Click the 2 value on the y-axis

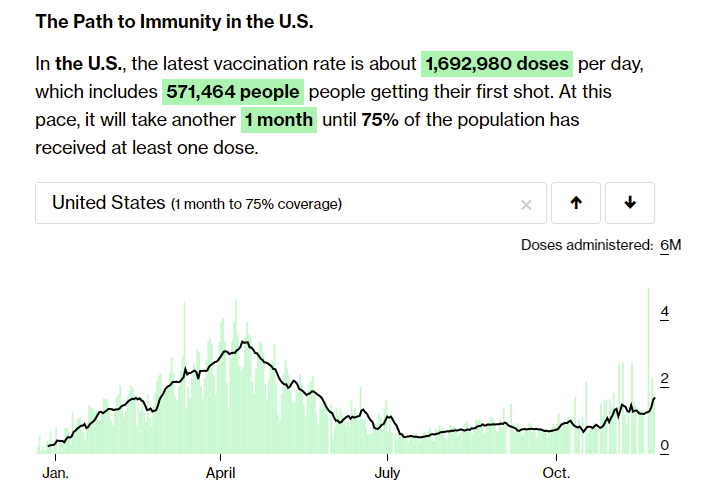click(664, 379)
